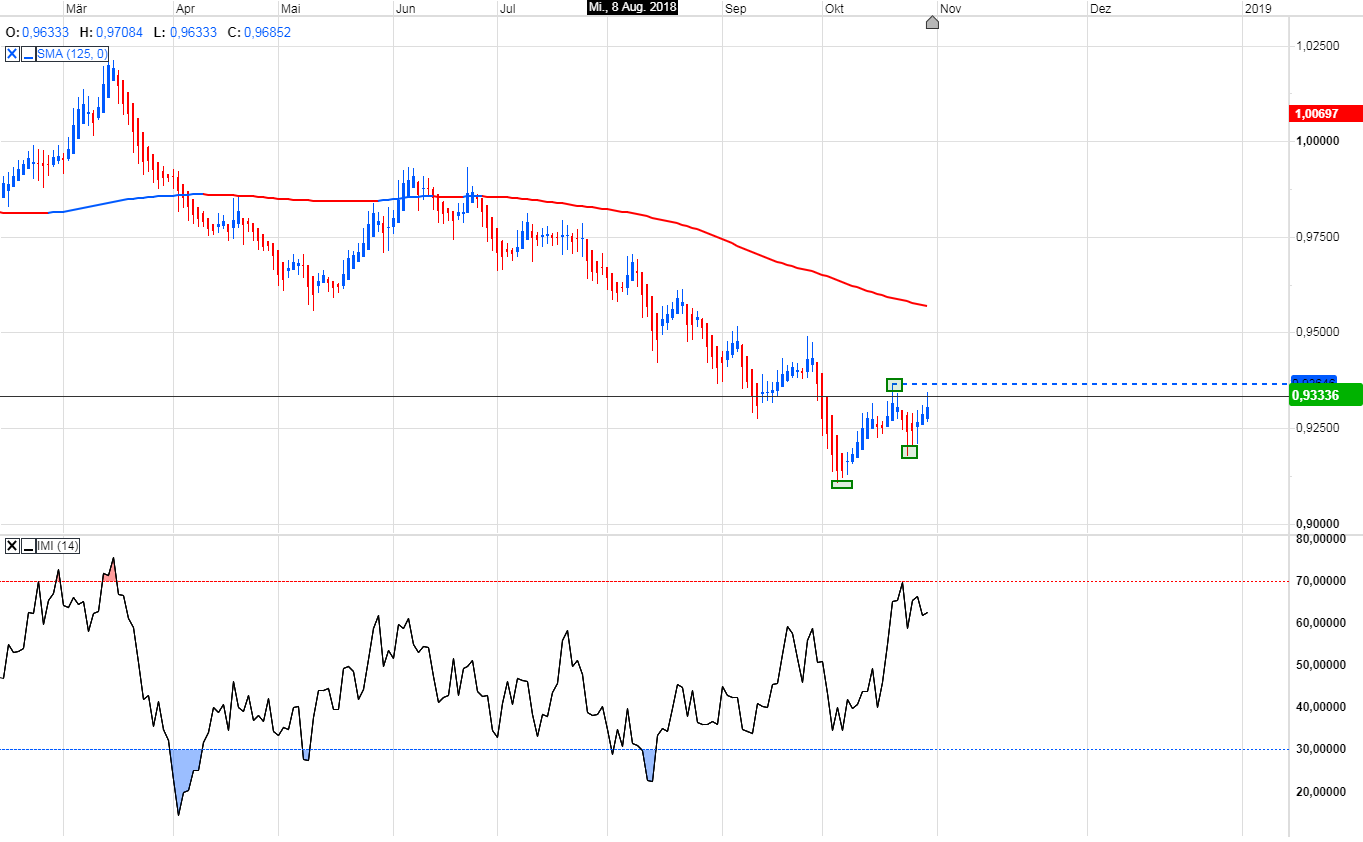Select the green marker box at the October low

point(842,484)
